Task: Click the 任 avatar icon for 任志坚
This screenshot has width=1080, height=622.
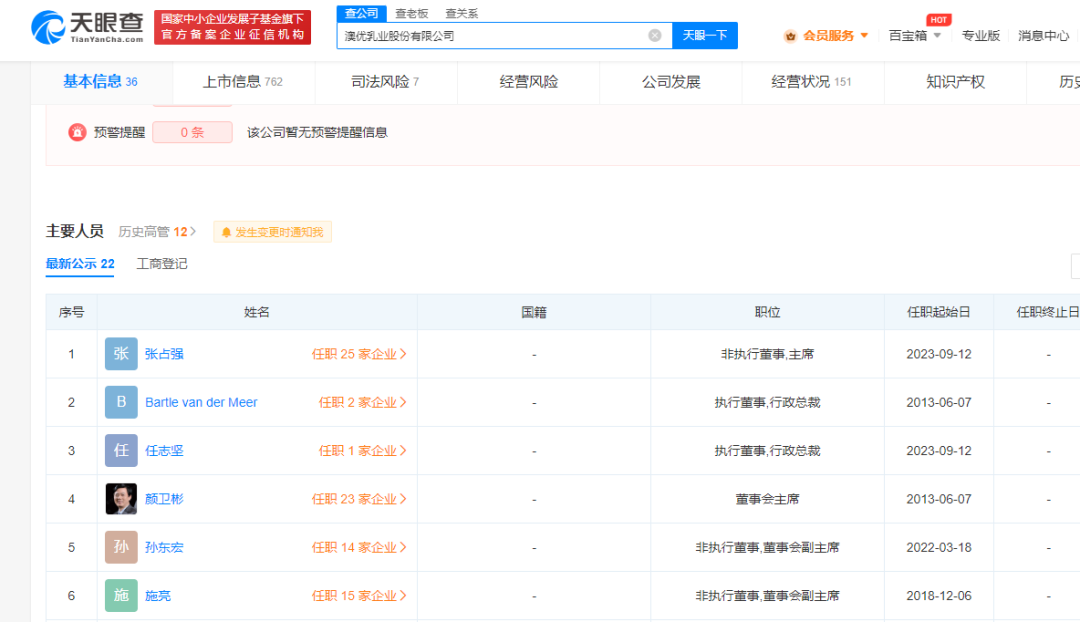Action: pos(121,451)
